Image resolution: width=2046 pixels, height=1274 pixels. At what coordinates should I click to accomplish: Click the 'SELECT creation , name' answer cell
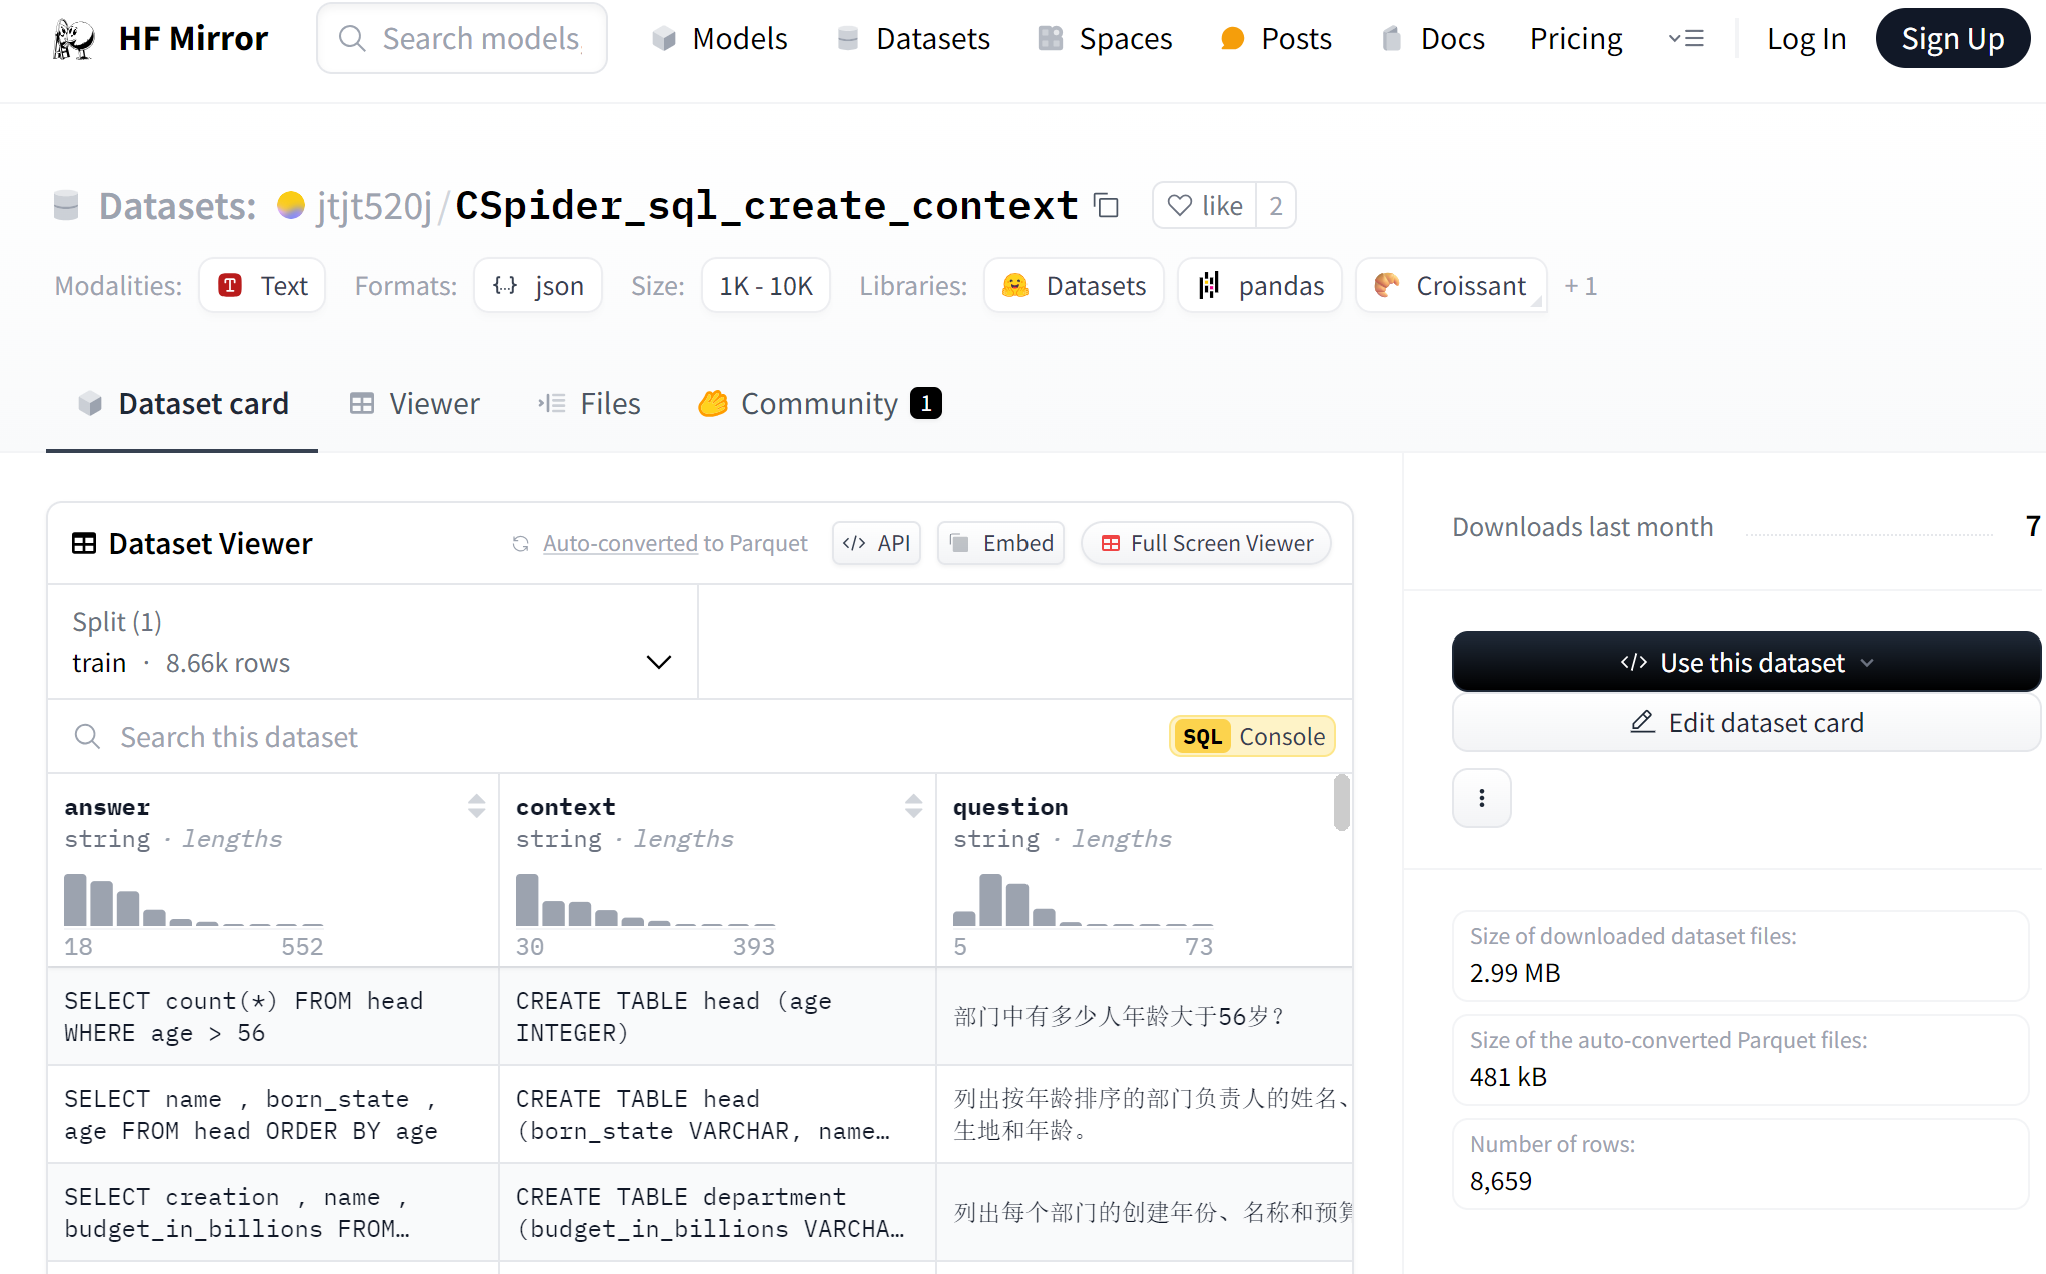coord(273,1213)
